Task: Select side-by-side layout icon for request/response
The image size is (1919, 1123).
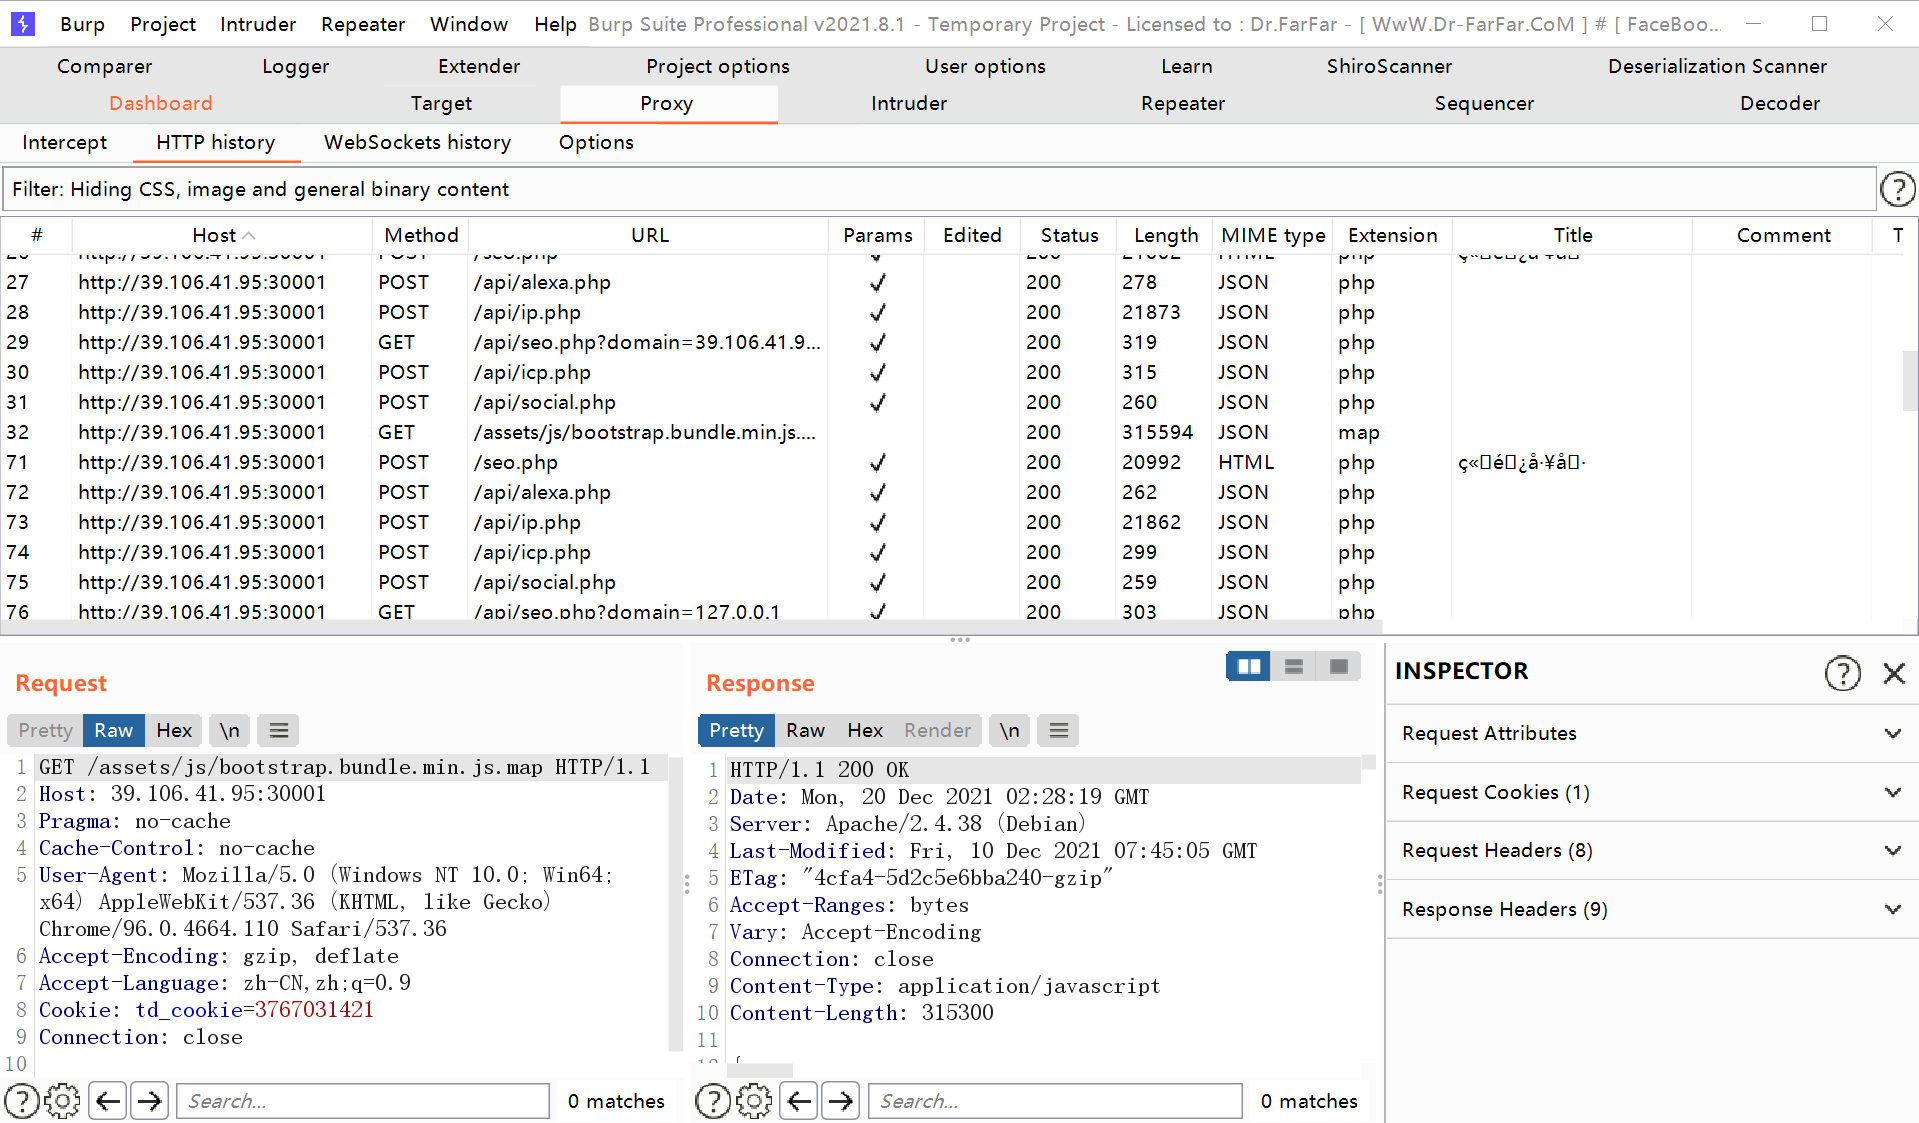Action: pyautogui.click(x=1249, y=666)
